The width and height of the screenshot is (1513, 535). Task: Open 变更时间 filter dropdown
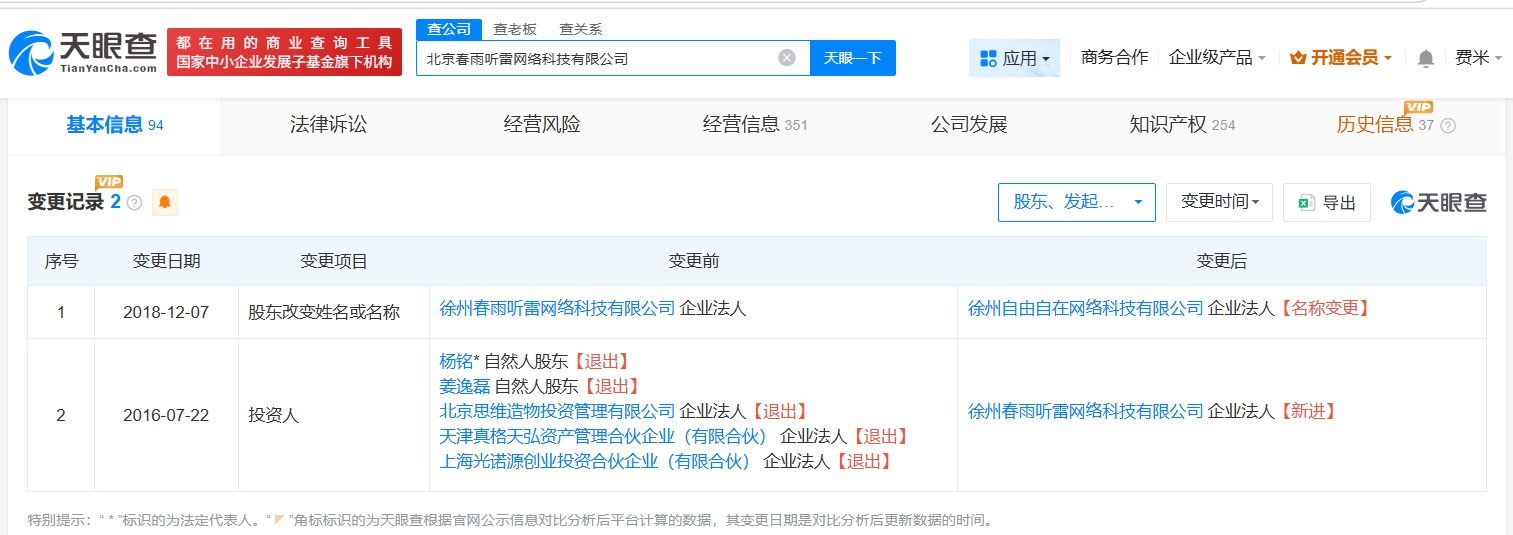point(1220,202)
